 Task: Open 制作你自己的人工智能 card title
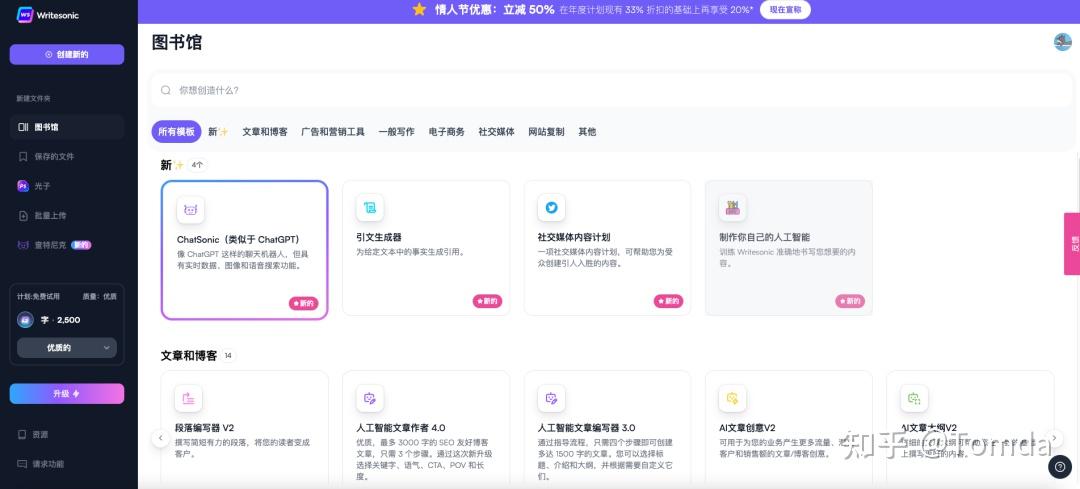point(765,237)
